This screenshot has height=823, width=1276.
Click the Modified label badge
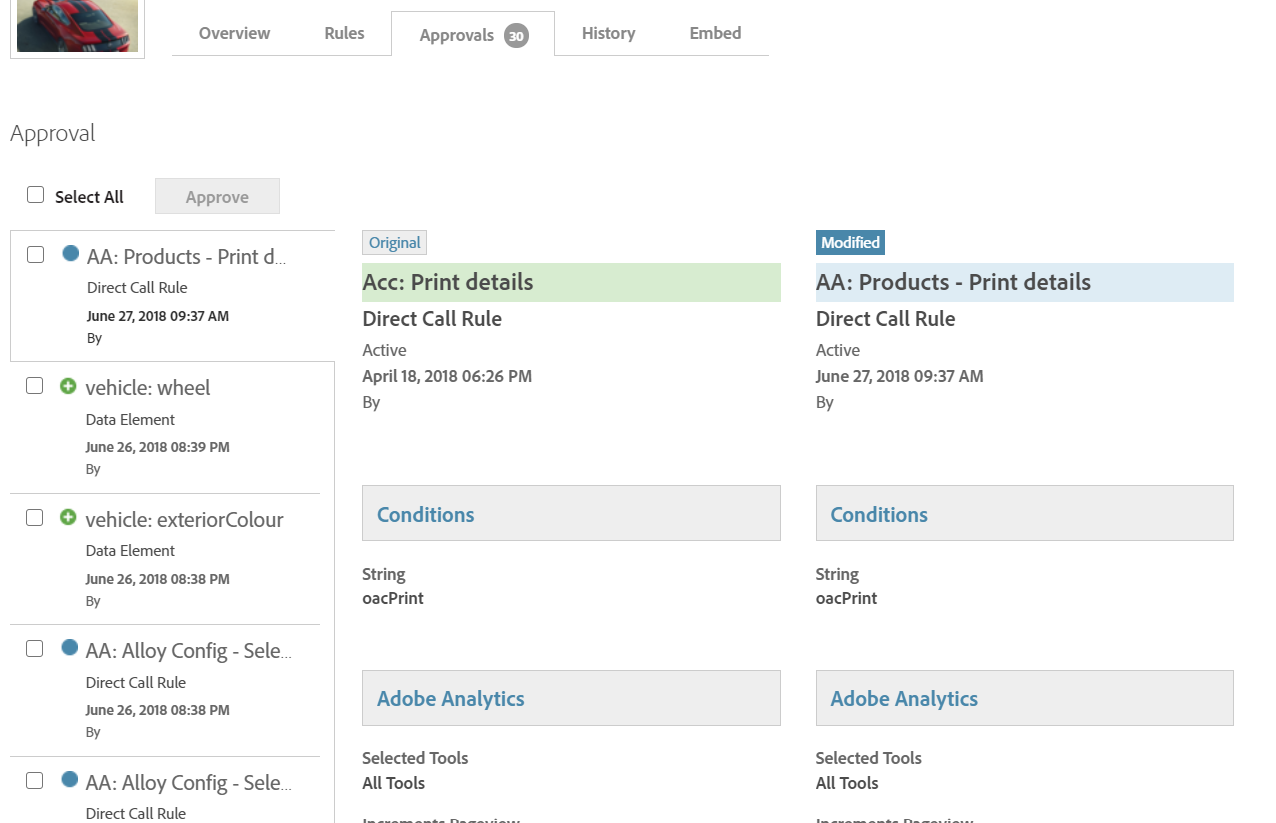click(849, 242)
